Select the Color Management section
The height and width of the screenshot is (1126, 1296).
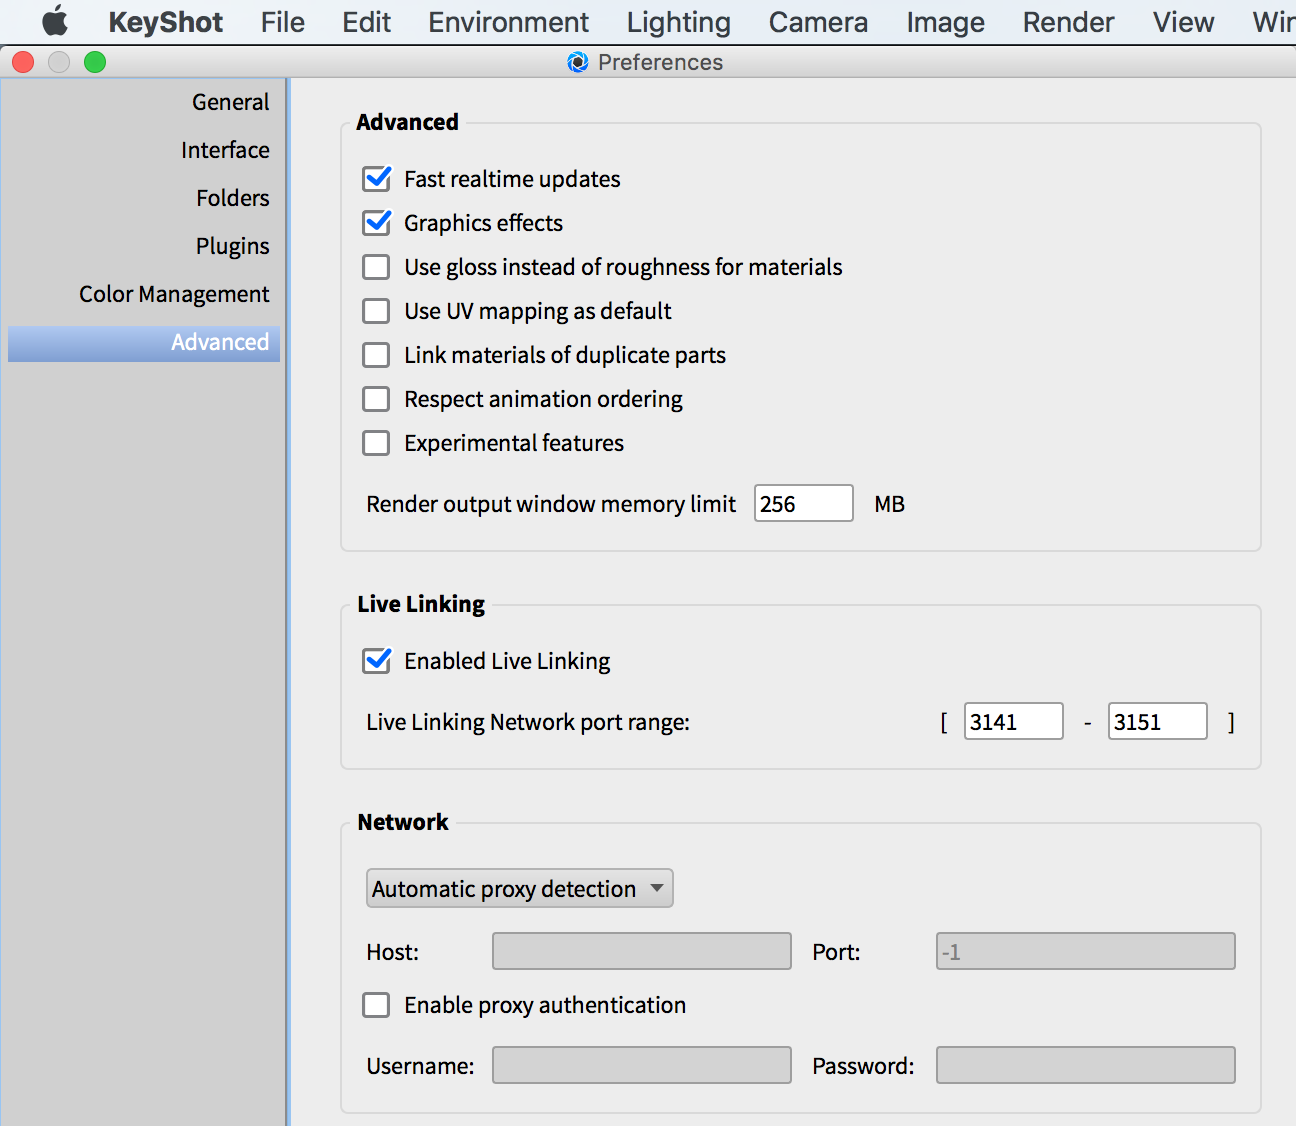[x=174, y=294]
